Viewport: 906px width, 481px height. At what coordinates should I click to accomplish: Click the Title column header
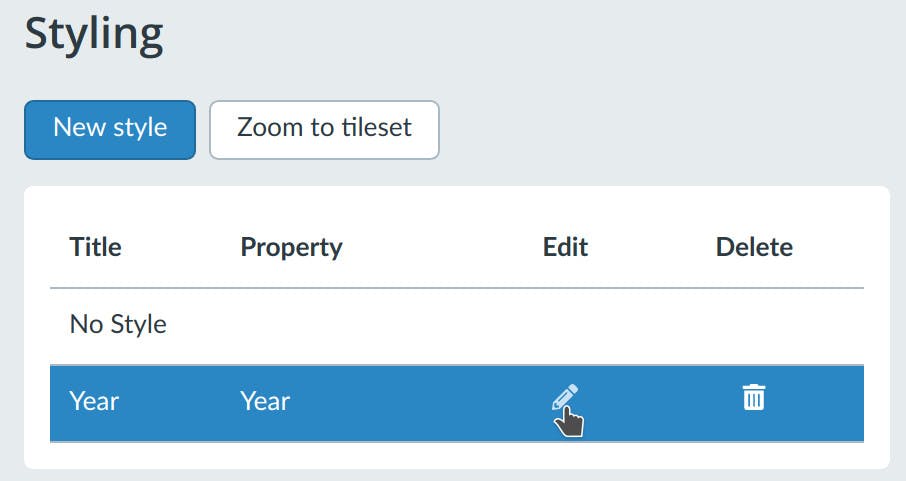pos(94,247)
